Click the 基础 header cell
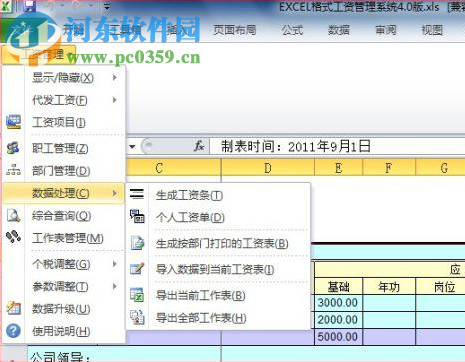Viewport: 465px width, 362px height. click(x=338, y=286)
